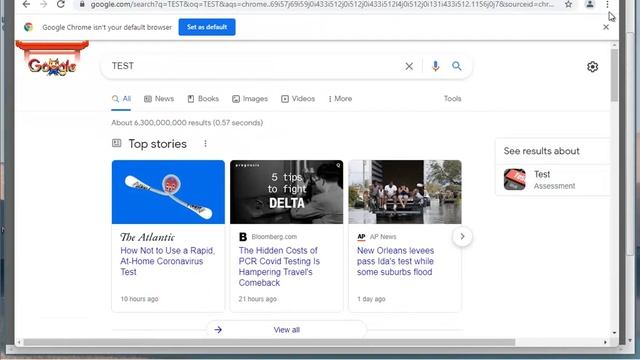Switch to the Images tab

pos(250,99)
